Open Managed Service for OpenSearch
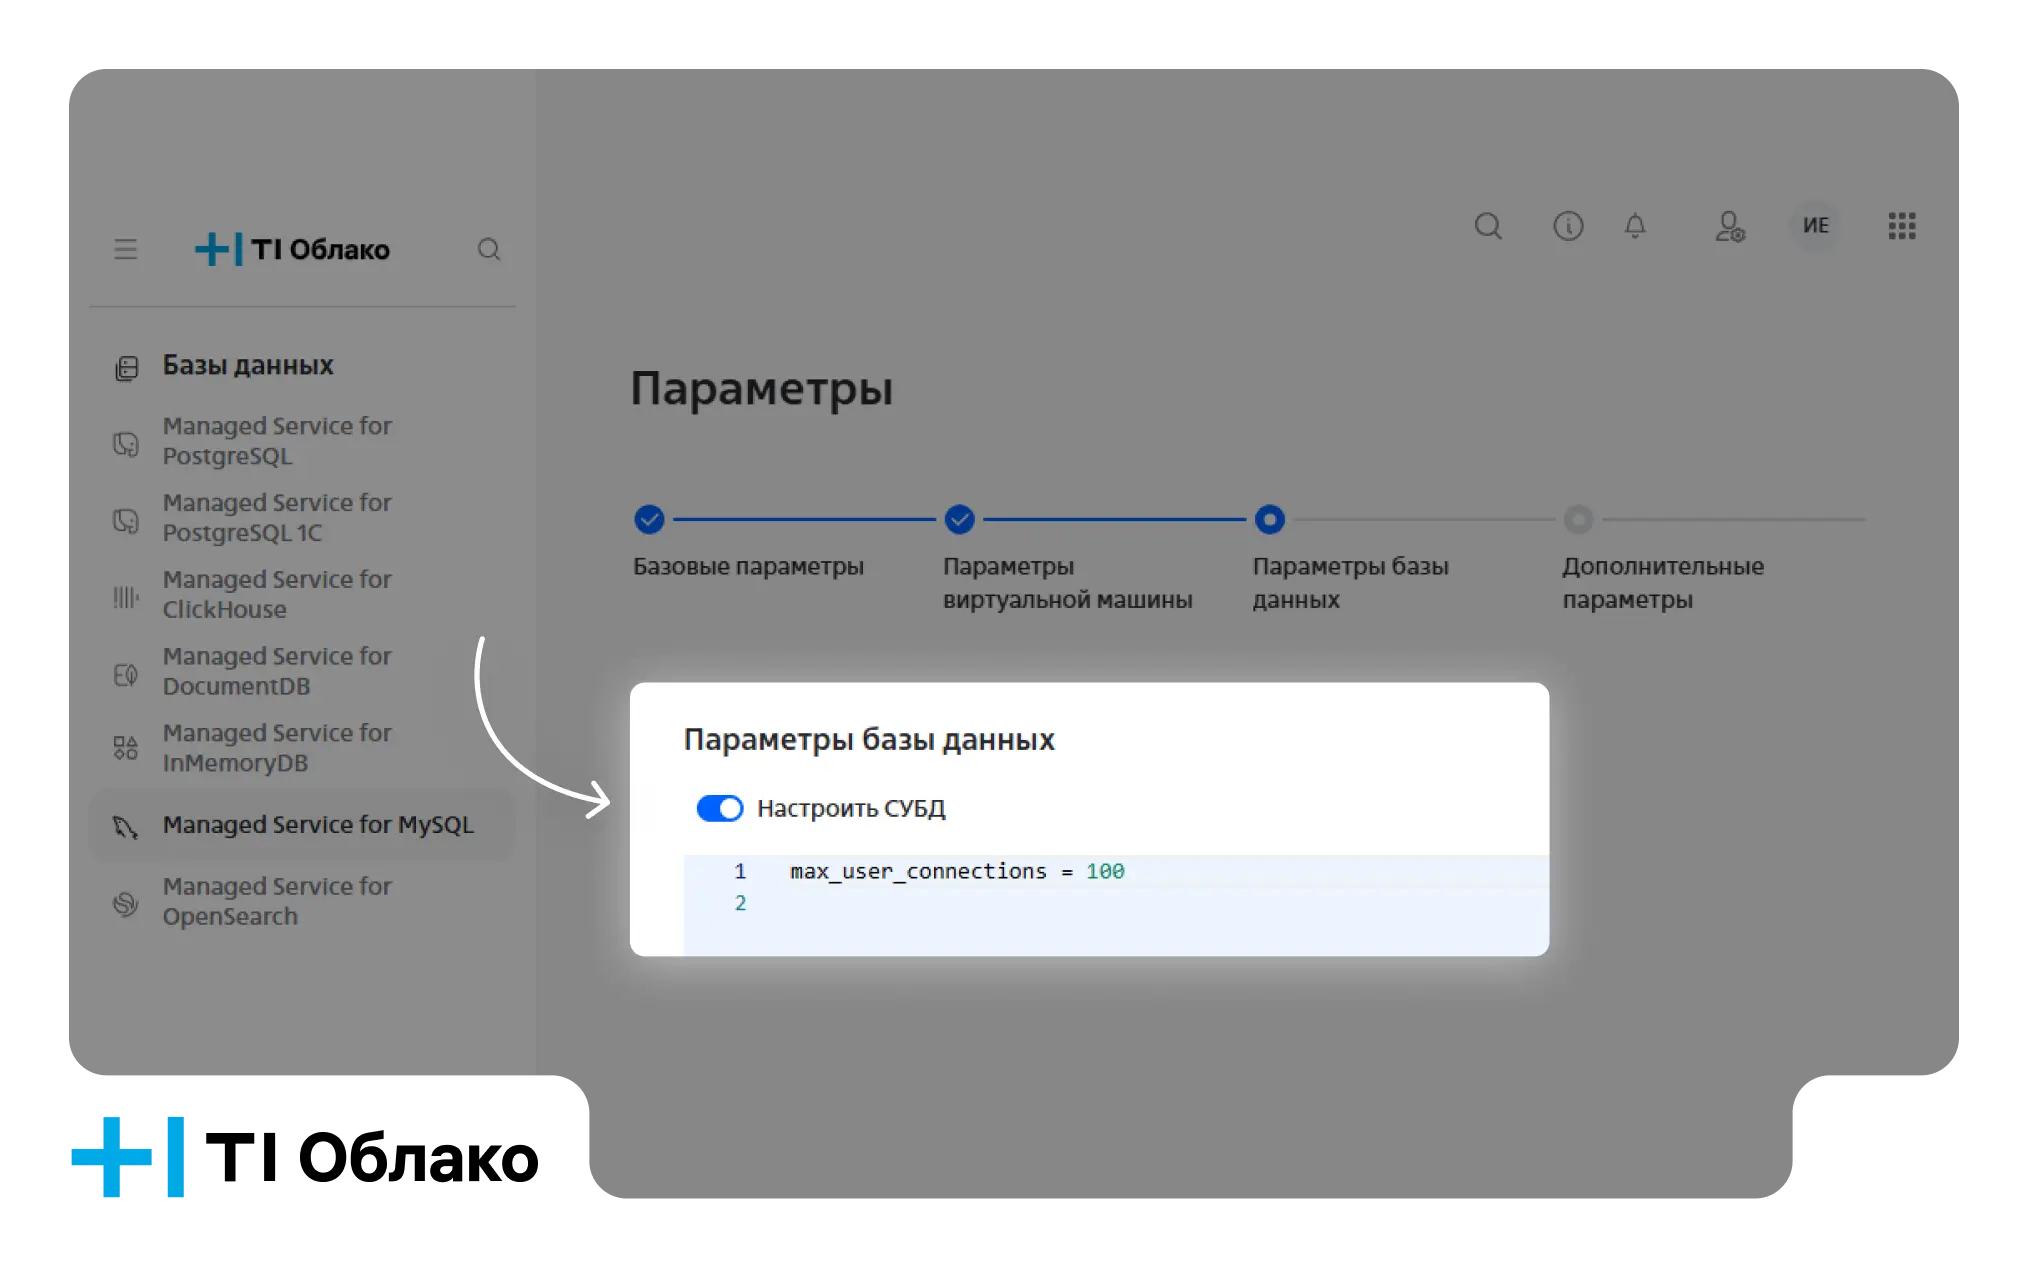The height and width of the screenshot is (1268, 2028). (277, 902)
